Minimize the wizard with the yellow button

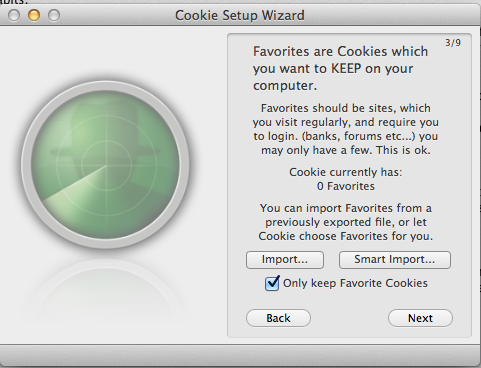pos(34,15)
